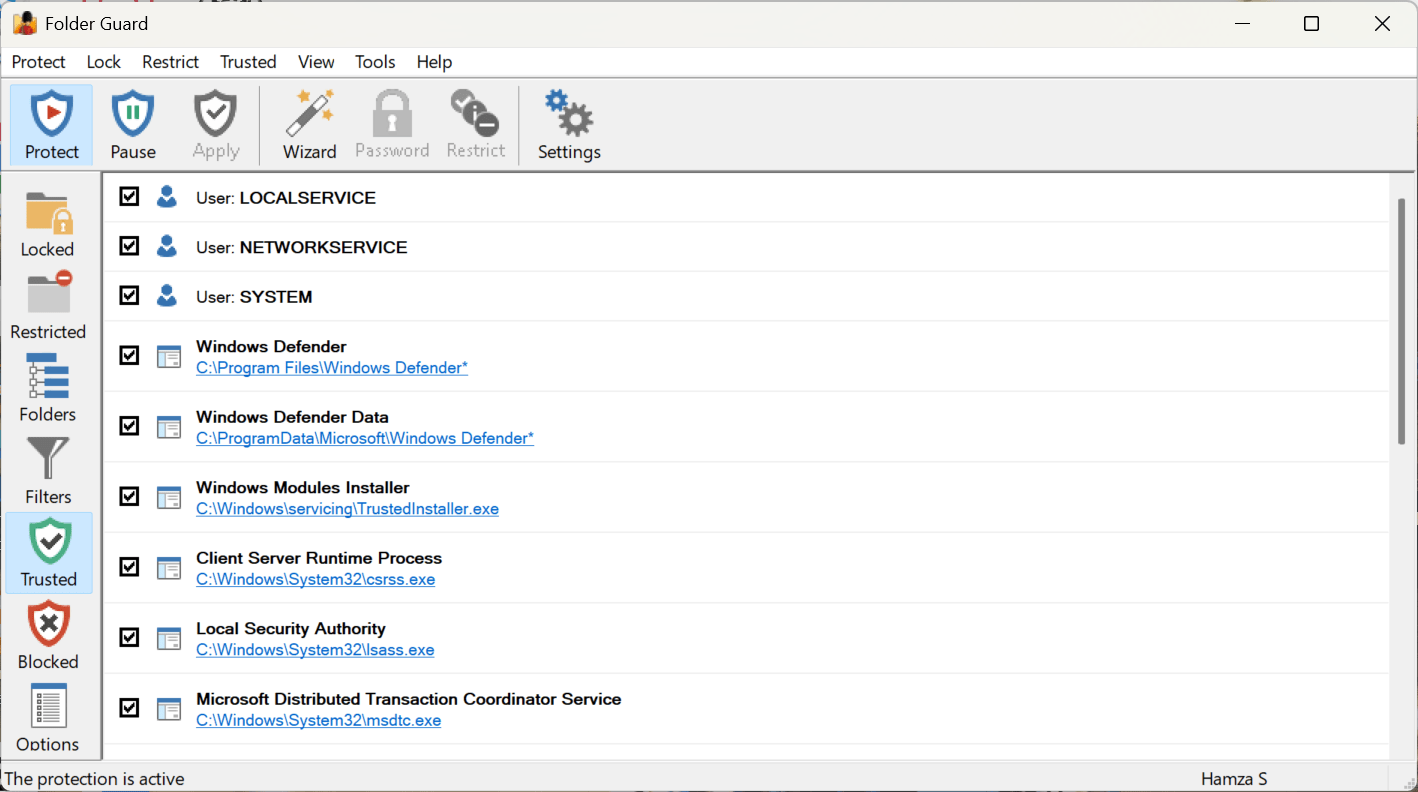Image resolution: width=1418 pixels, height=792 pixels.
Task: Click "The protection is active" status text
Action: [95, 779]
